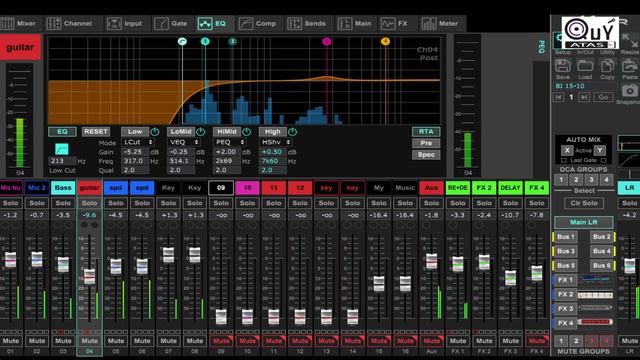Image resolution: width=640 pixels, height=360 pixels.
Task: Open the Low band LCut mode dropdown
Action: pos(138,142)
